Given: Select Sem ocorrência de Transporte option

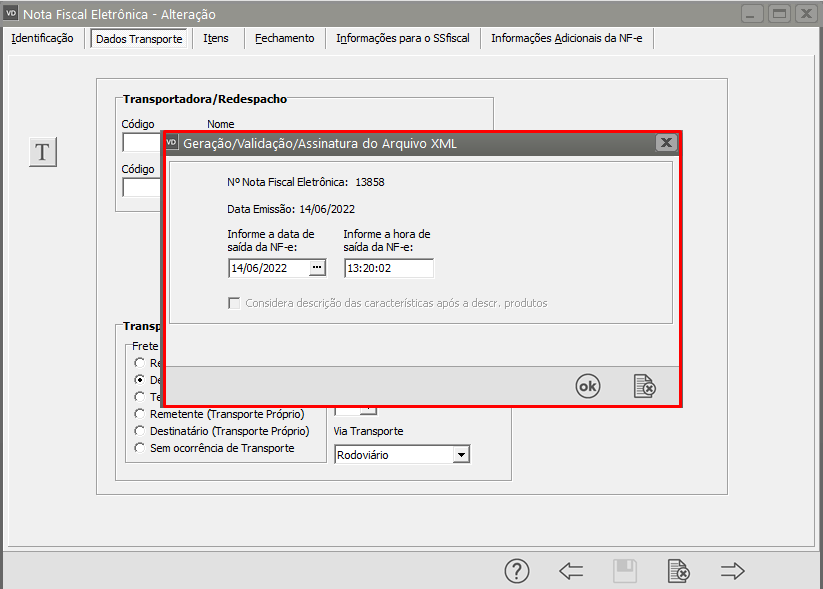Looking at the screenshot, I should pyautogui.click(x=140, y=448).
